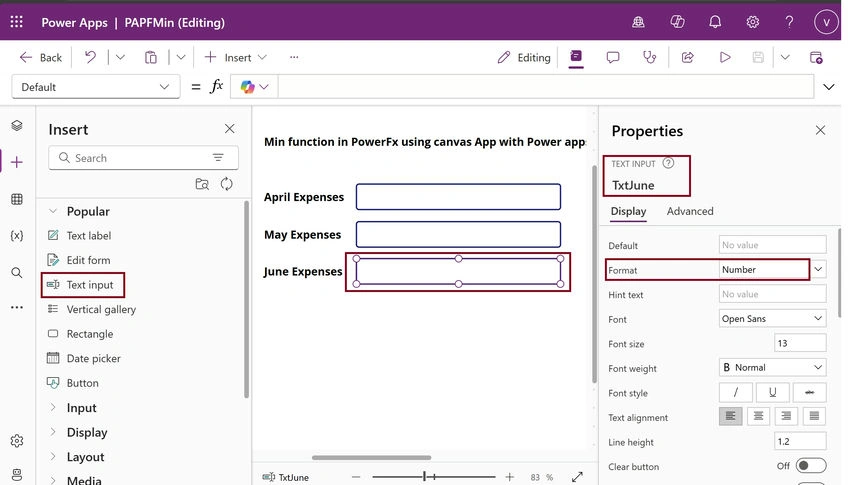
Task: Open the Paste options dropdown arrow
Action: point(181,57)
